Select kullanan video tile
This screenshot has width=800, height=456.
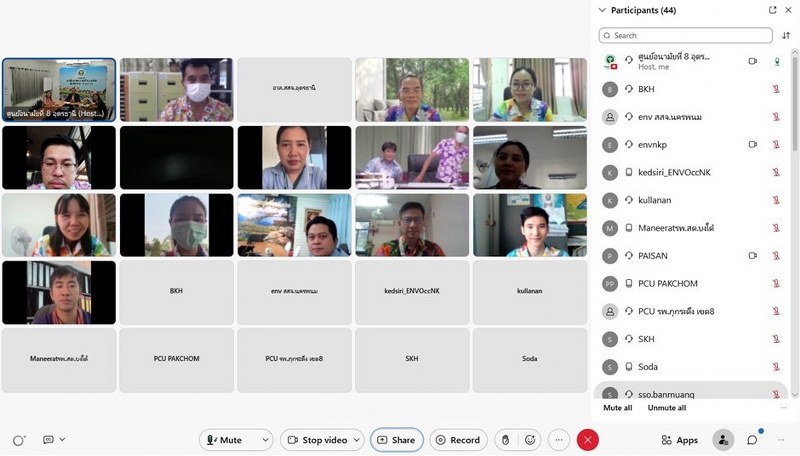(x=530, y=293)
